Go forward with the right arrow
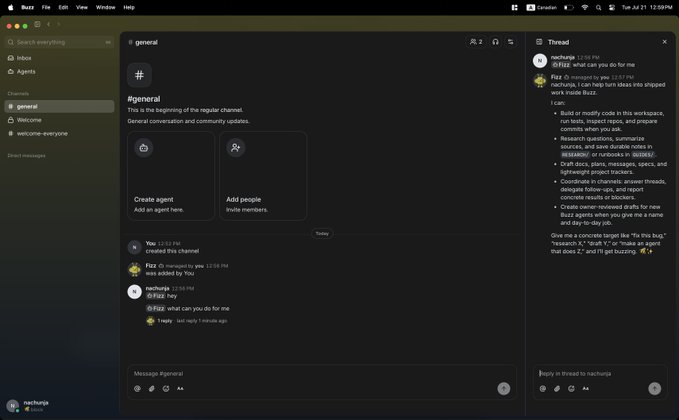The image size is (679, 420). click(x=58, y=24)
